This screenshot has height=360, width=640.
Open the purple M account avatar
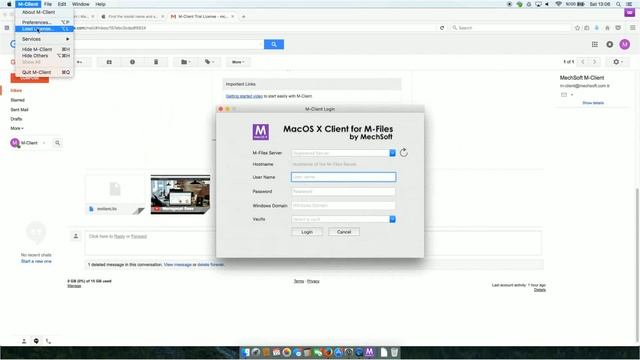(624, 44)
